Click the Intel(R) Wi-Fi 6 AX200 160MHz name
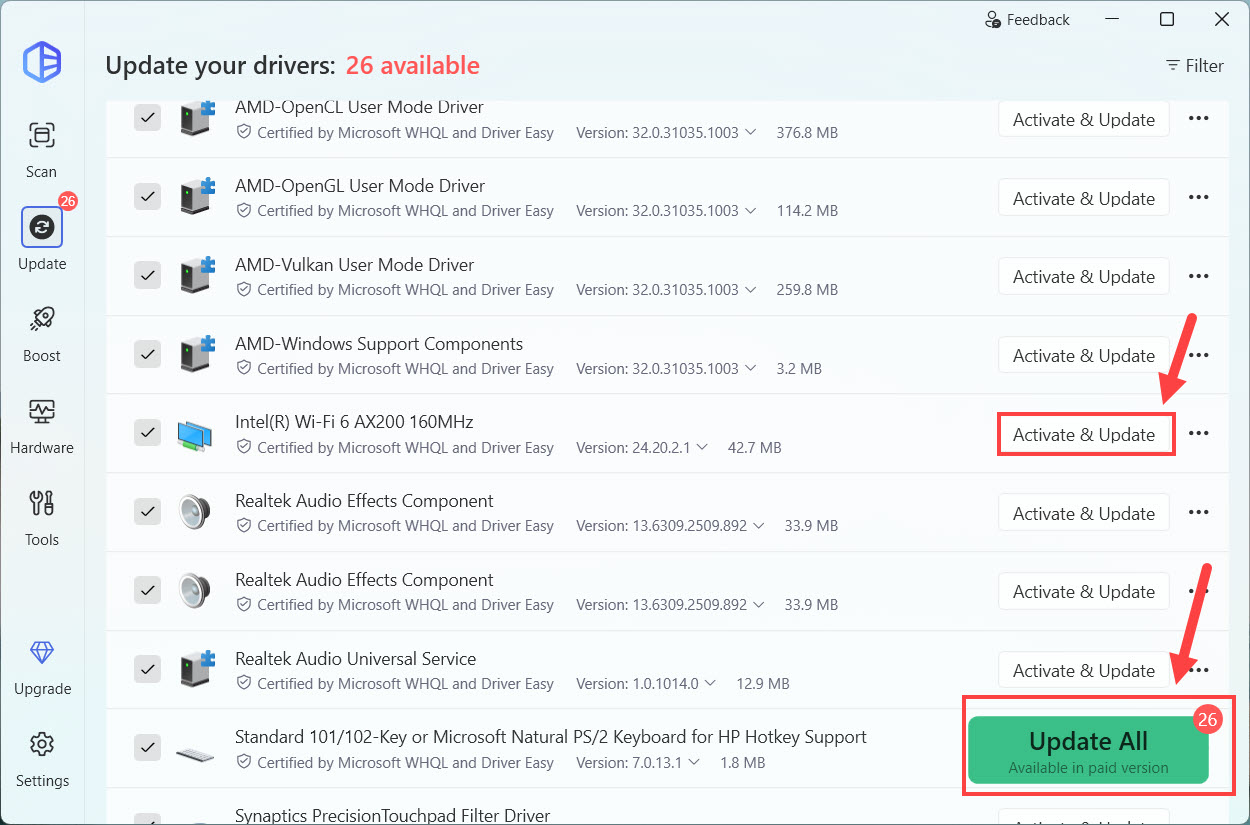The width and height of the screenshot is (1250, 825). click(x=354, y=422)
